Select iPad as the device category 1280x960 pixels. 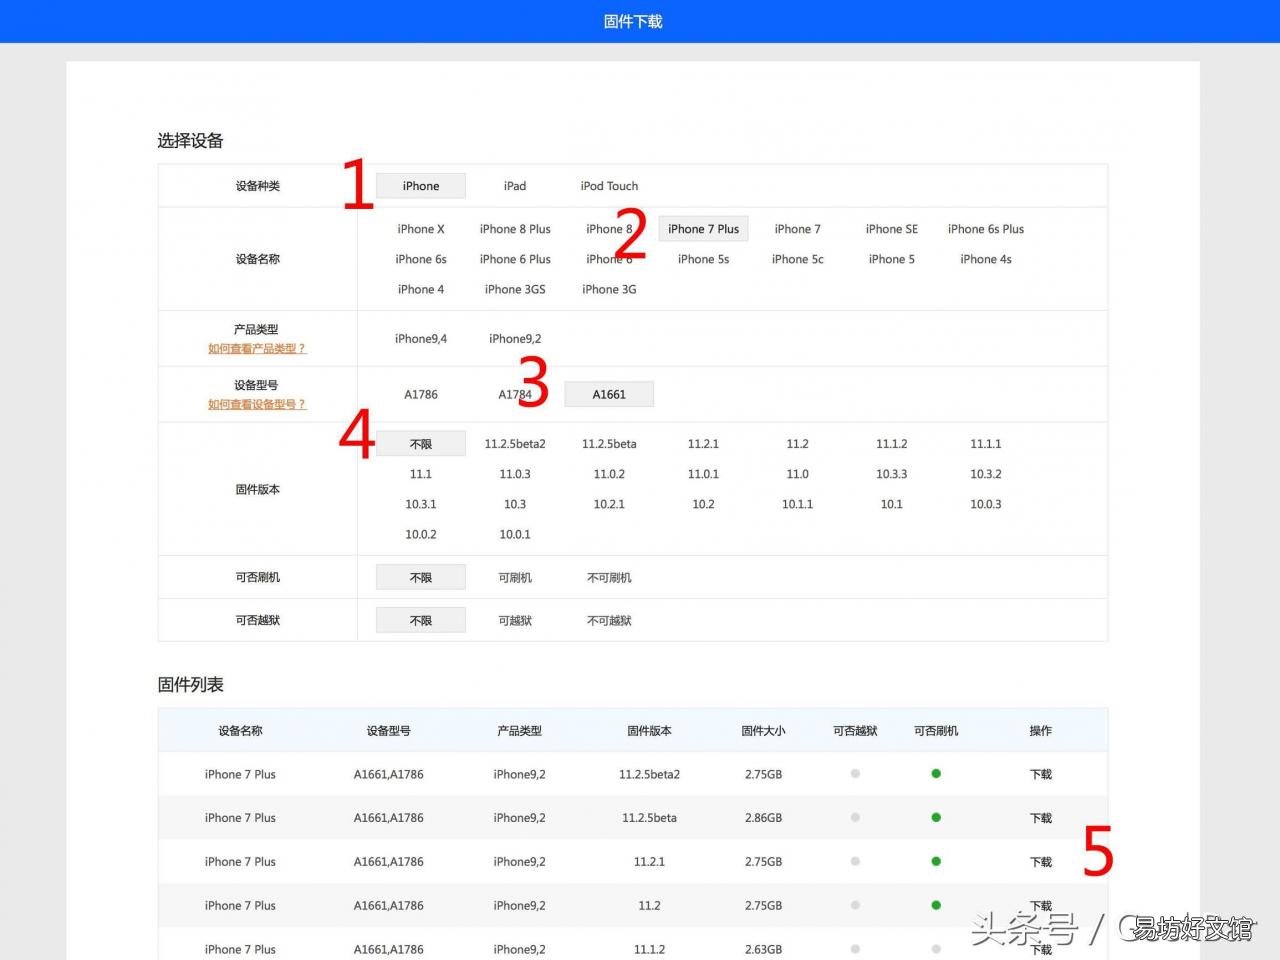coord(515,186)
